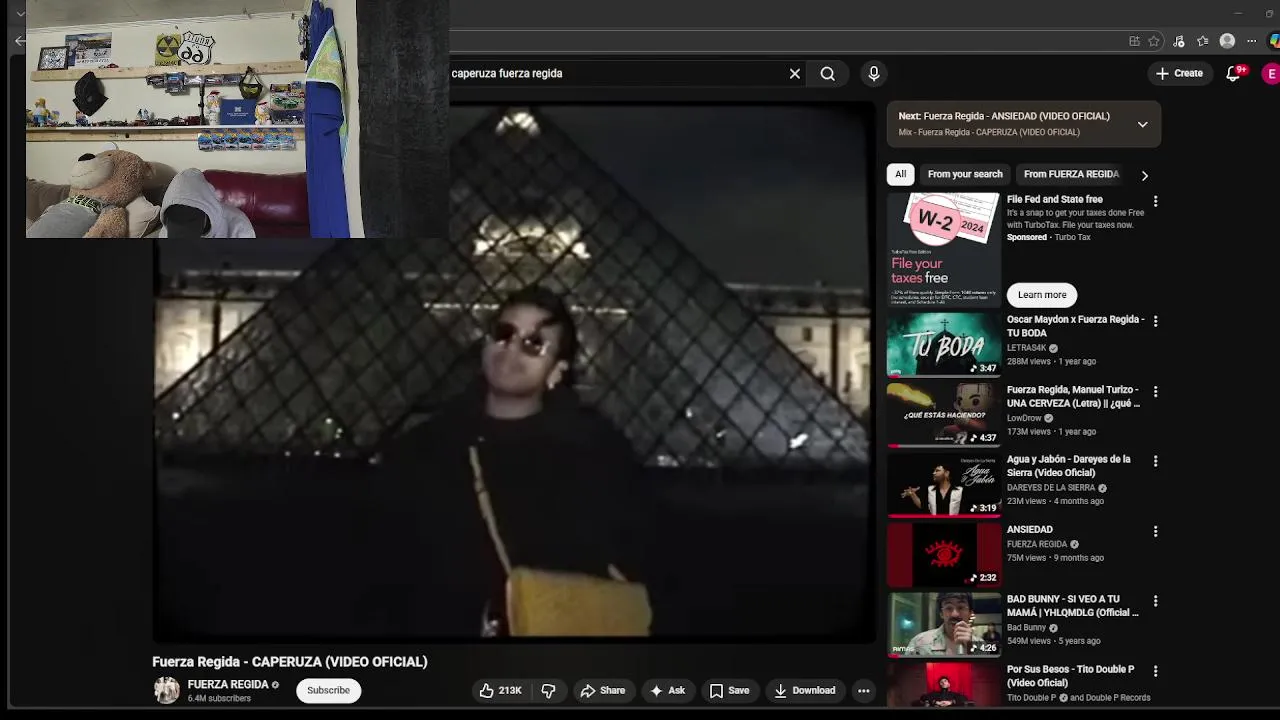
Task: Play Bad Bunny SI VEO A TU MAMÁ thumbnail
Action: point(944,624)
